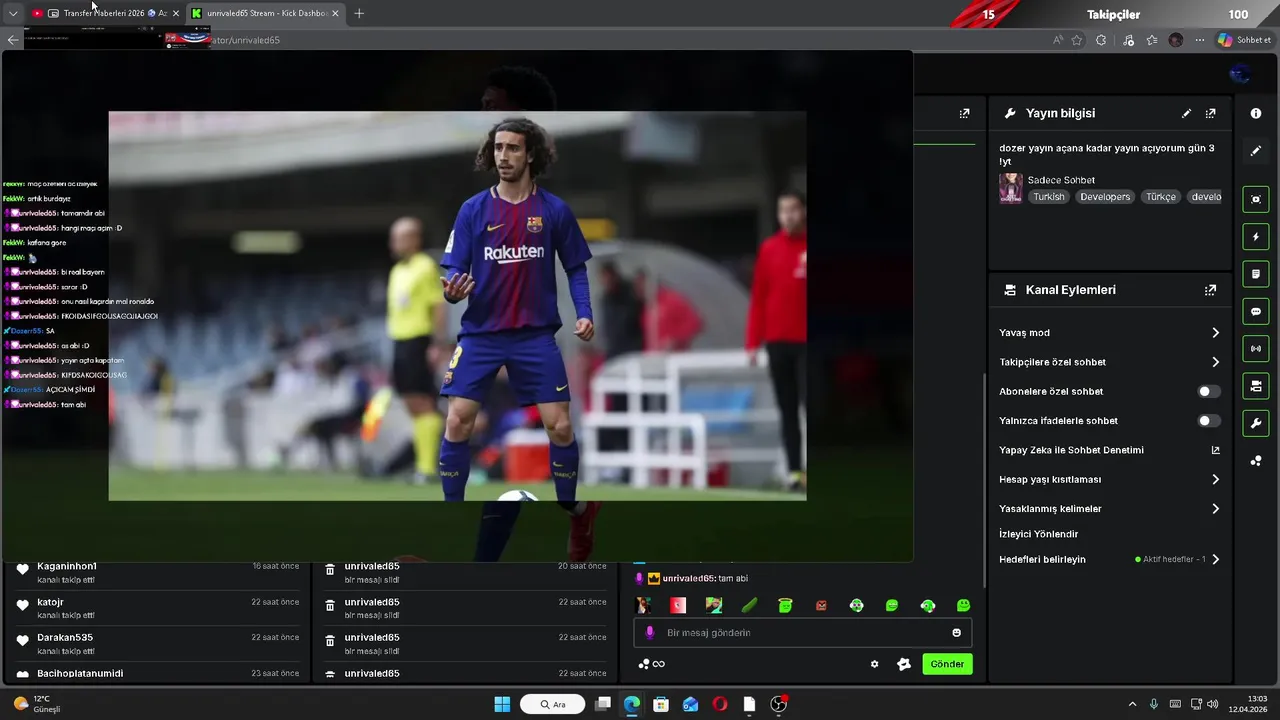The width and height of the screenshot is (1280, 720).
Task: Expand Hesap yaşı kısıtlaması options
Action: [x=1216, y=480]
